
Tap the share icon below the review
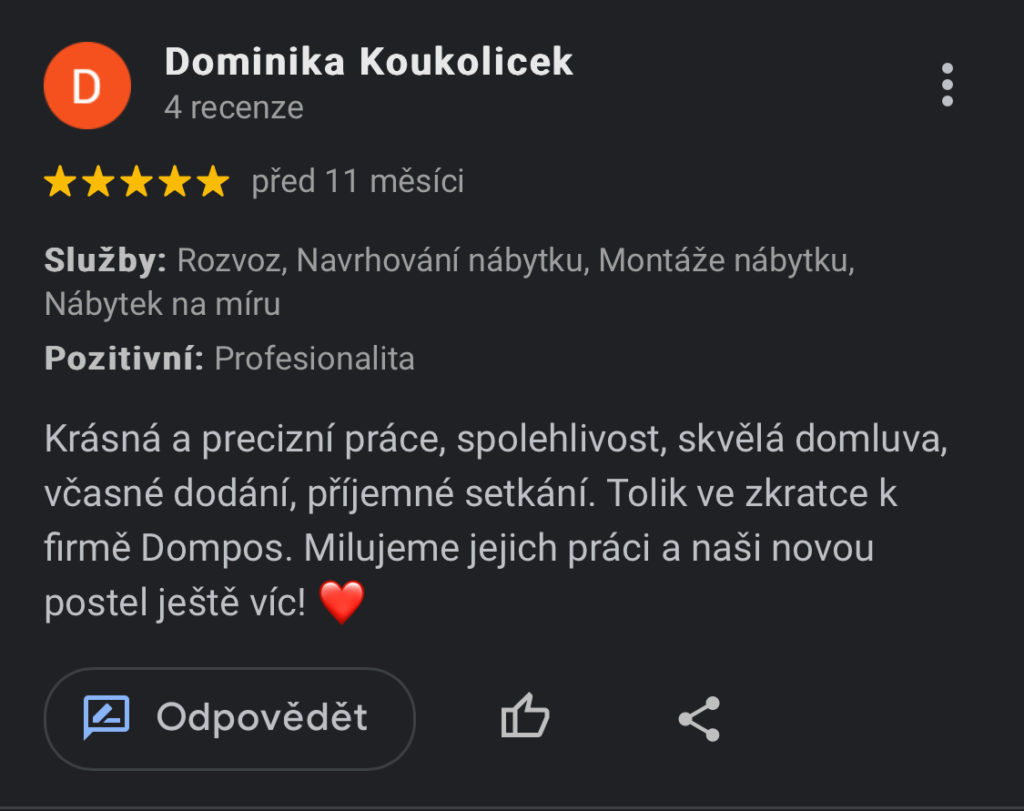coord(699,719)
